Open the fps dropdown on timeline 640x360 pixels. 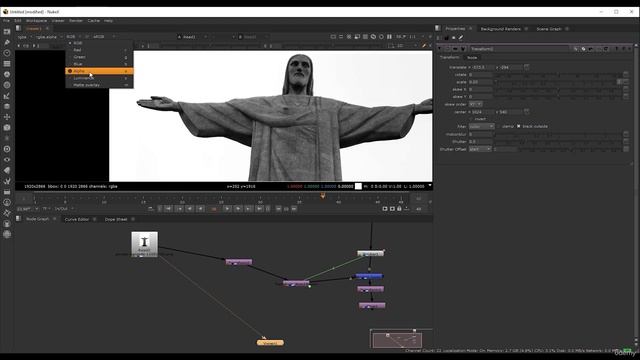[28, 209]
